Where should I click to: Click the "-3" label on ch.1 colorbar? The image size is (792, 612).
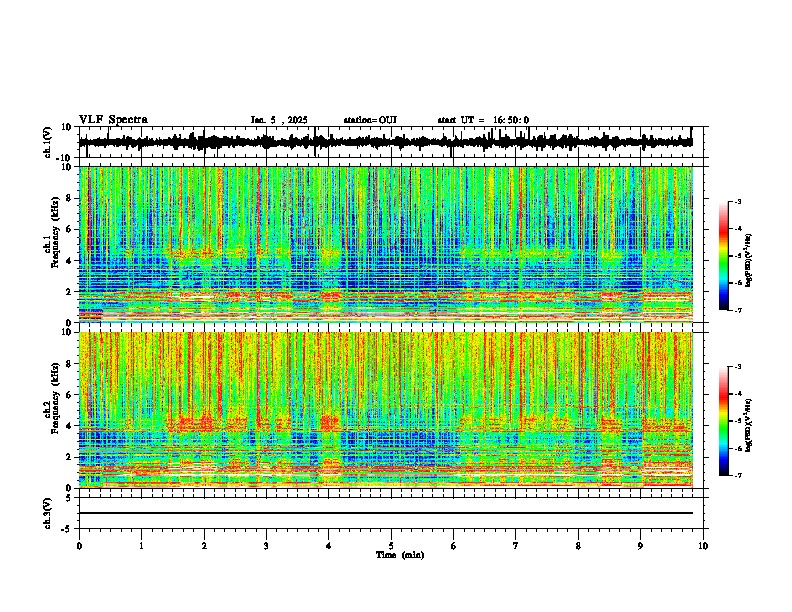click(x=737, y=202)
